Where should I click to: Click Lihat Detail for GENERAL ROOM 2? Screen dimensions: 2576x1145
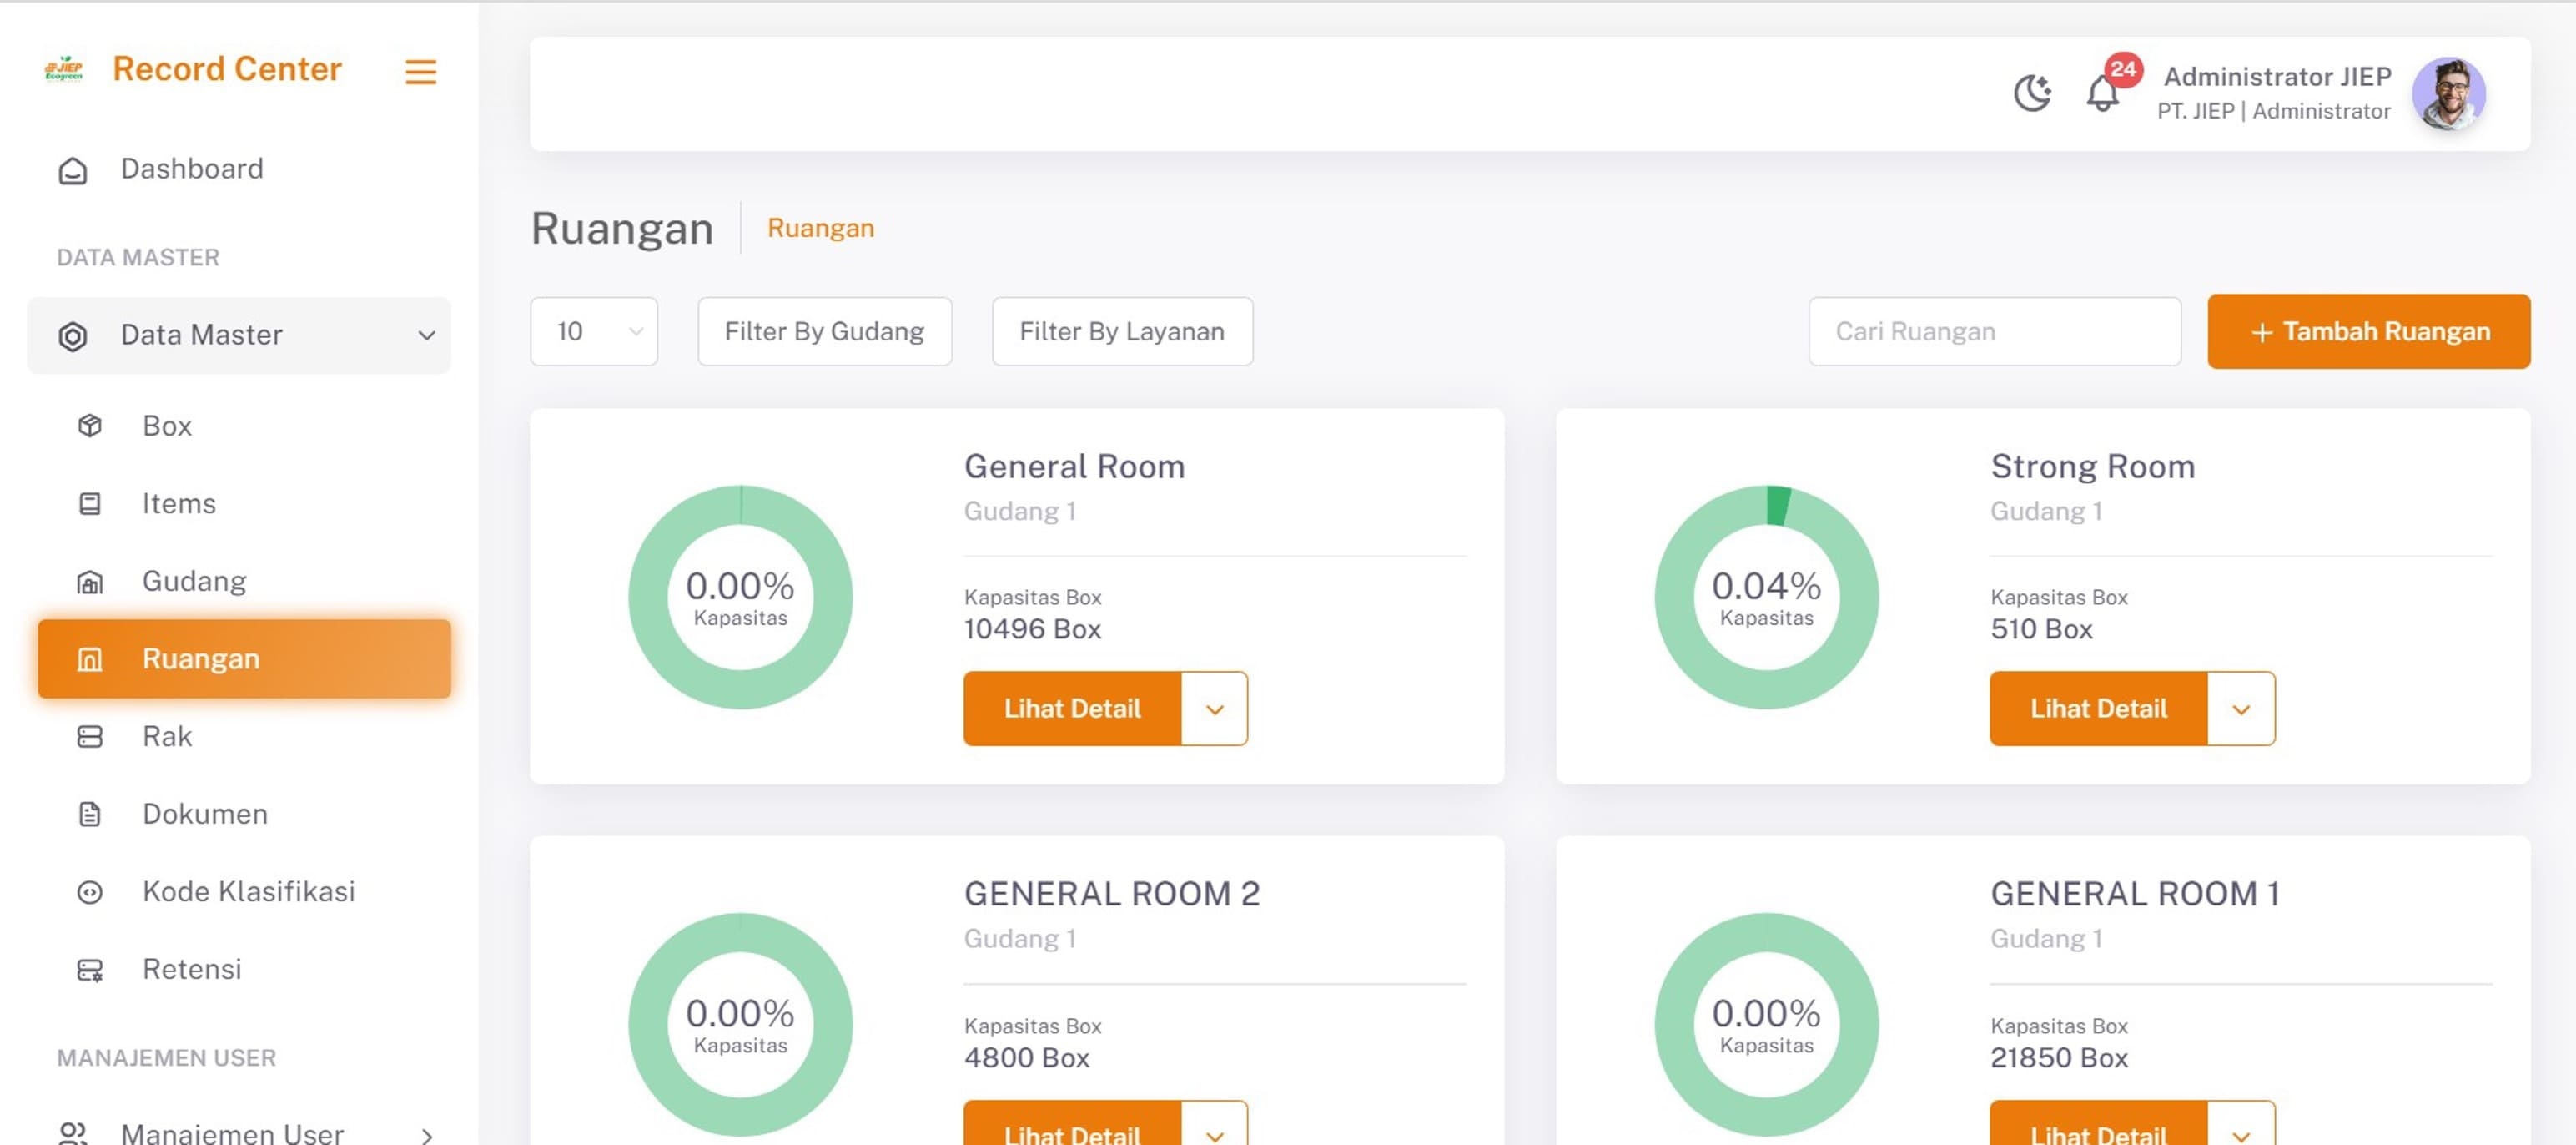pos(1072,1124)
